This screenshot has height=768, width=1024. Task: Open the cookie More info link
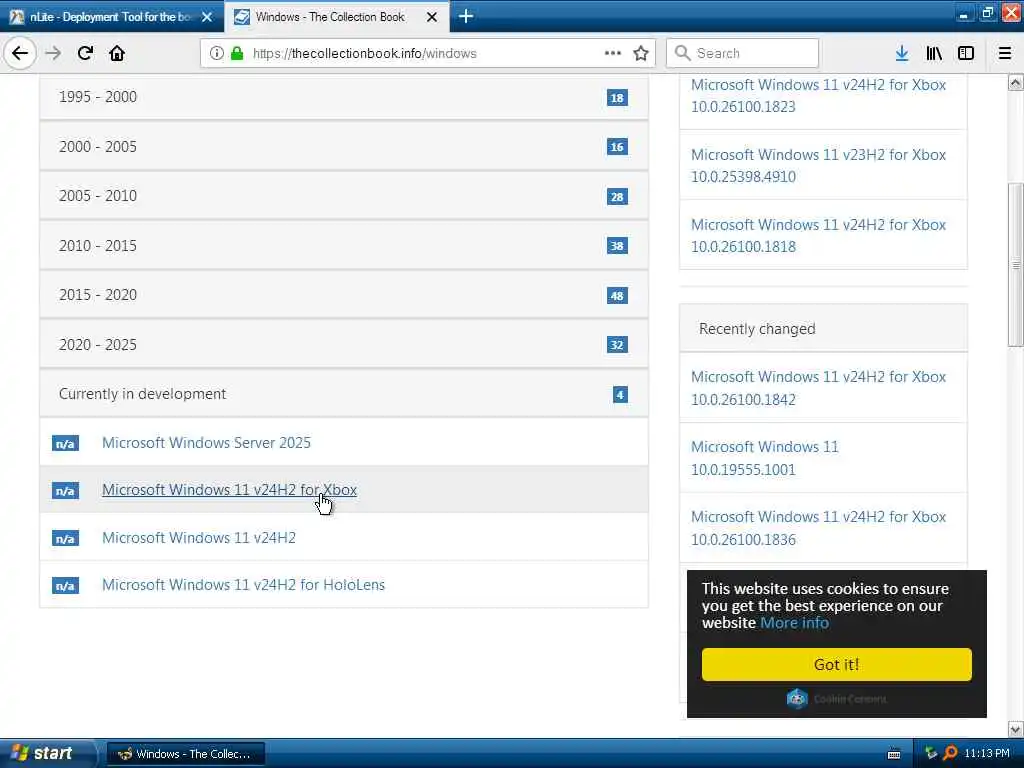click(794, 622)
